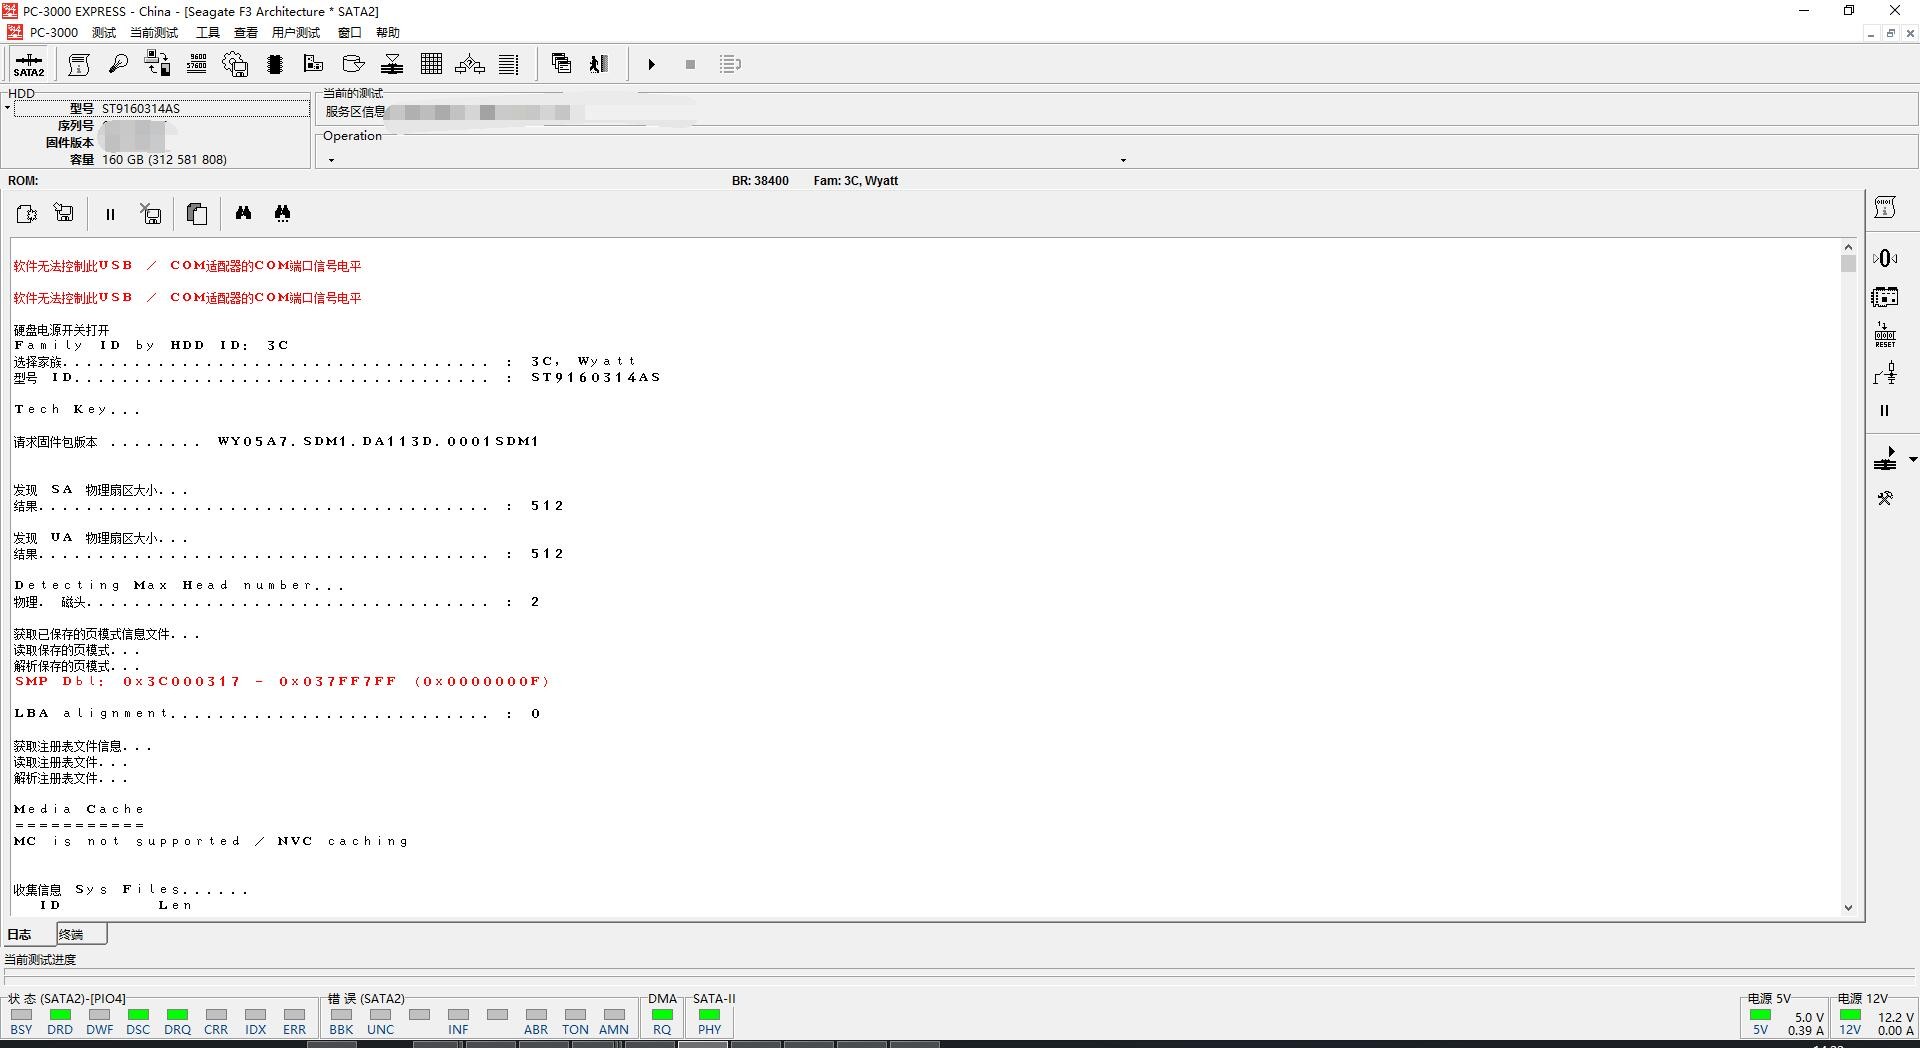Click the gear with floppy disk icon
Viewport: 1920px width, 1048px height.
235,64
